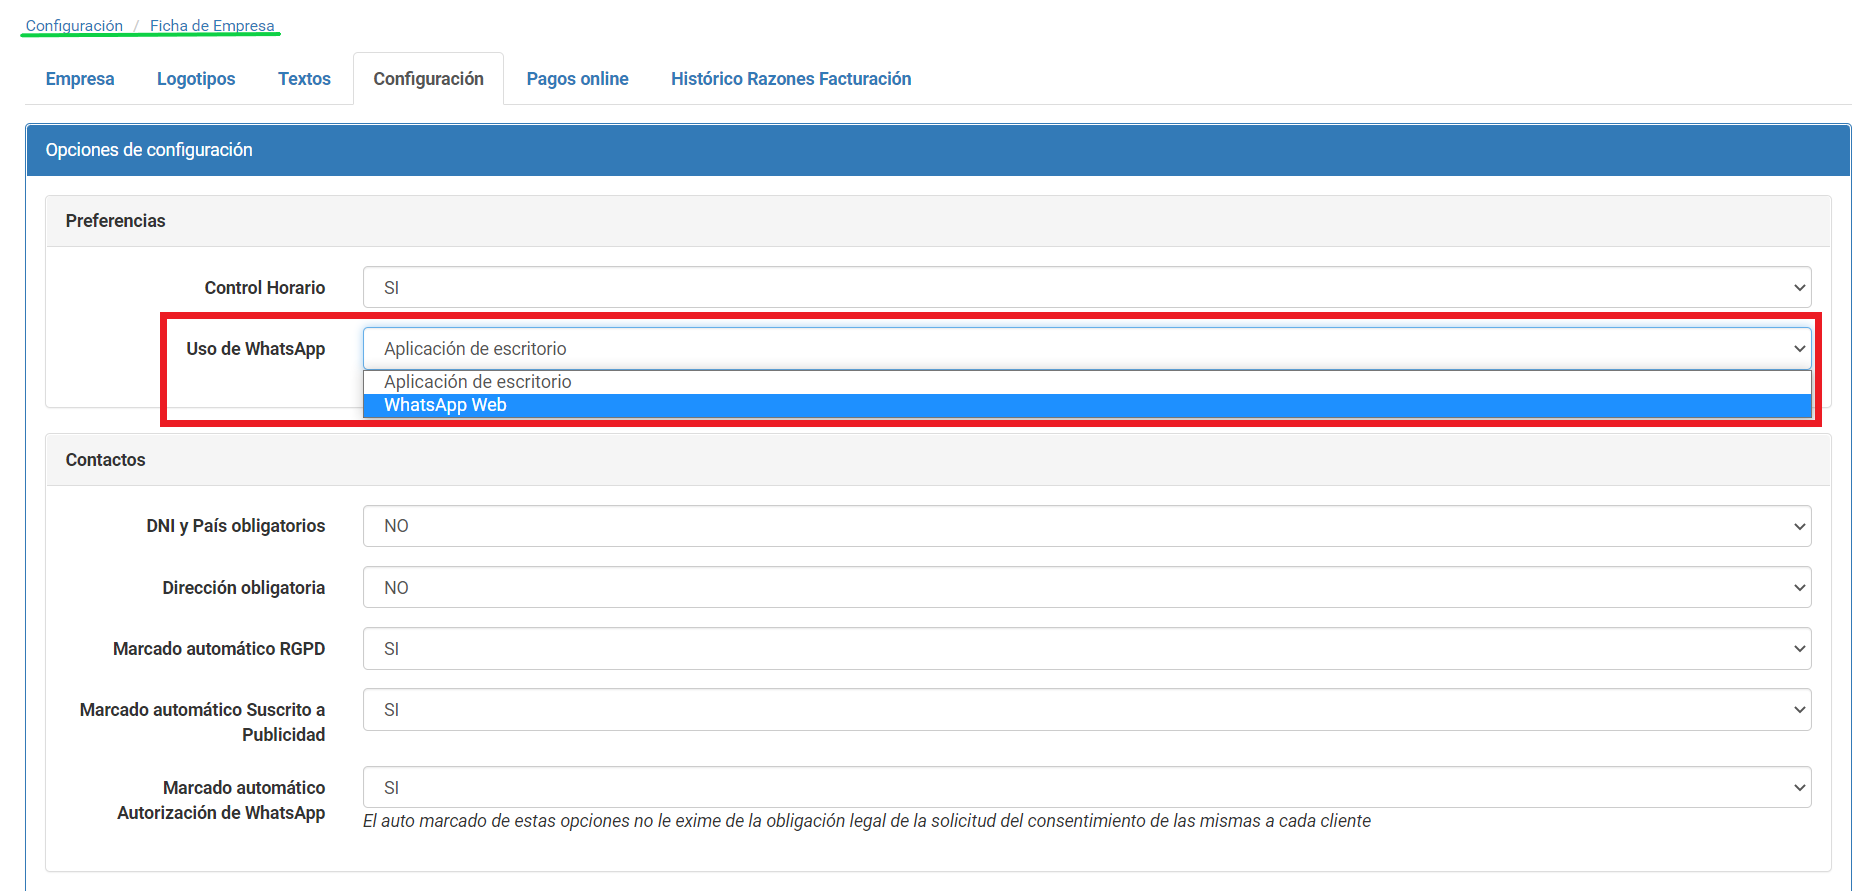
Task: Click the Configuración breadcrumb link
Action: [74, 26]
